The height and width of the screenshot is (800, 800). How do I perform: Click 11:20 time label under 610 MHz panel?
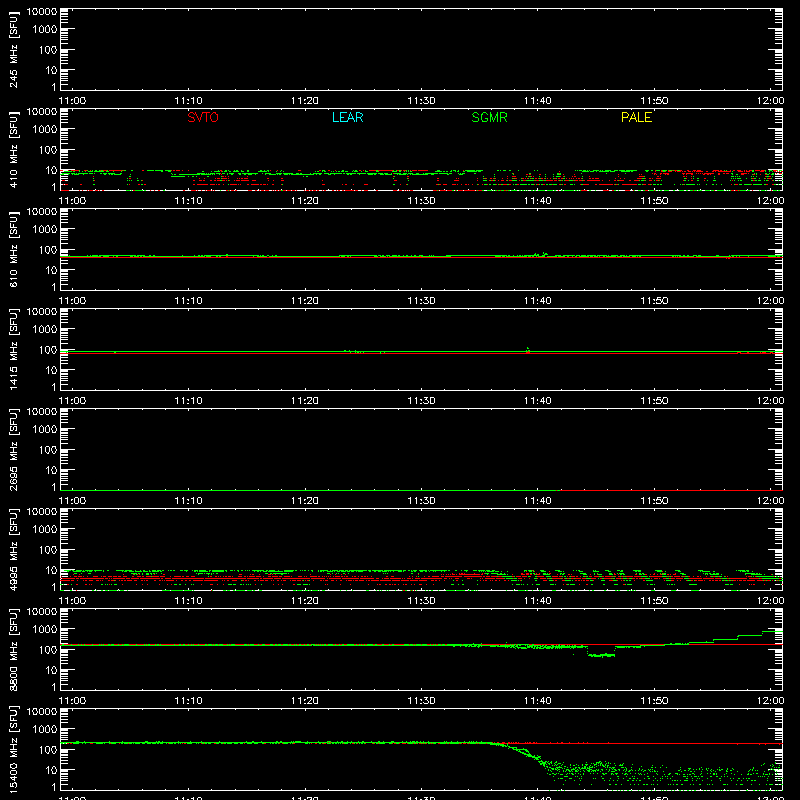pos(305,301)
